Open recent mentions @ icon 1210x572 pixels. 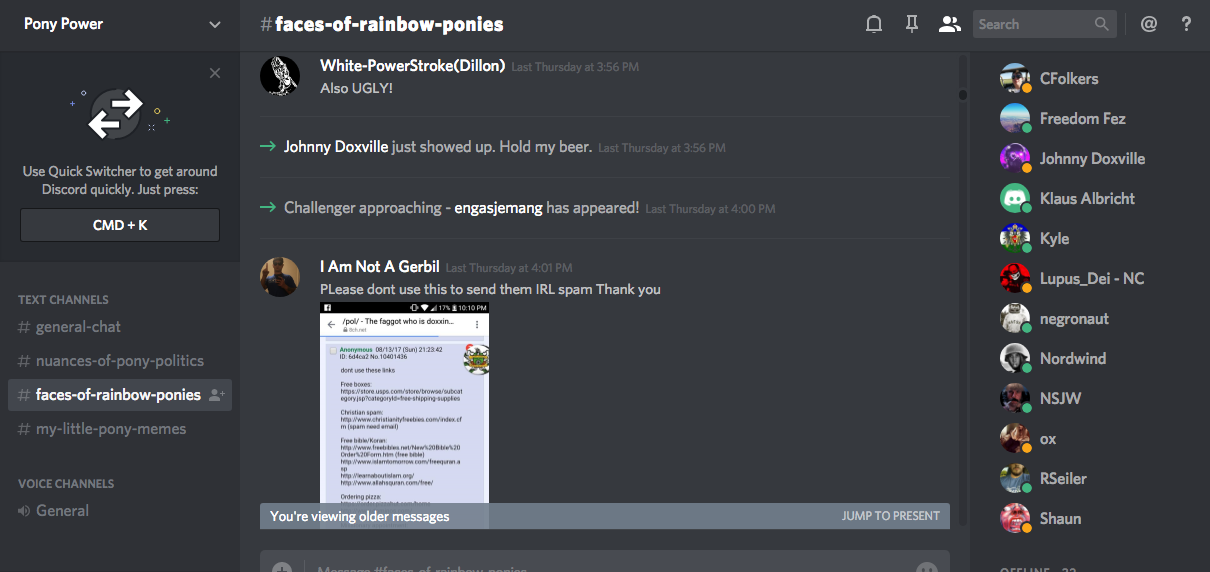click(1148, 24)
